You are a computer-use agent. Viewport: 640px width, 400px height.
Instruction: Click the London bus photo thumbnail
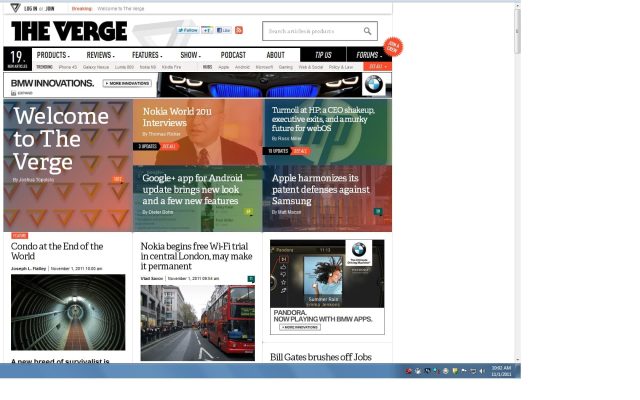tap(198, 323)
